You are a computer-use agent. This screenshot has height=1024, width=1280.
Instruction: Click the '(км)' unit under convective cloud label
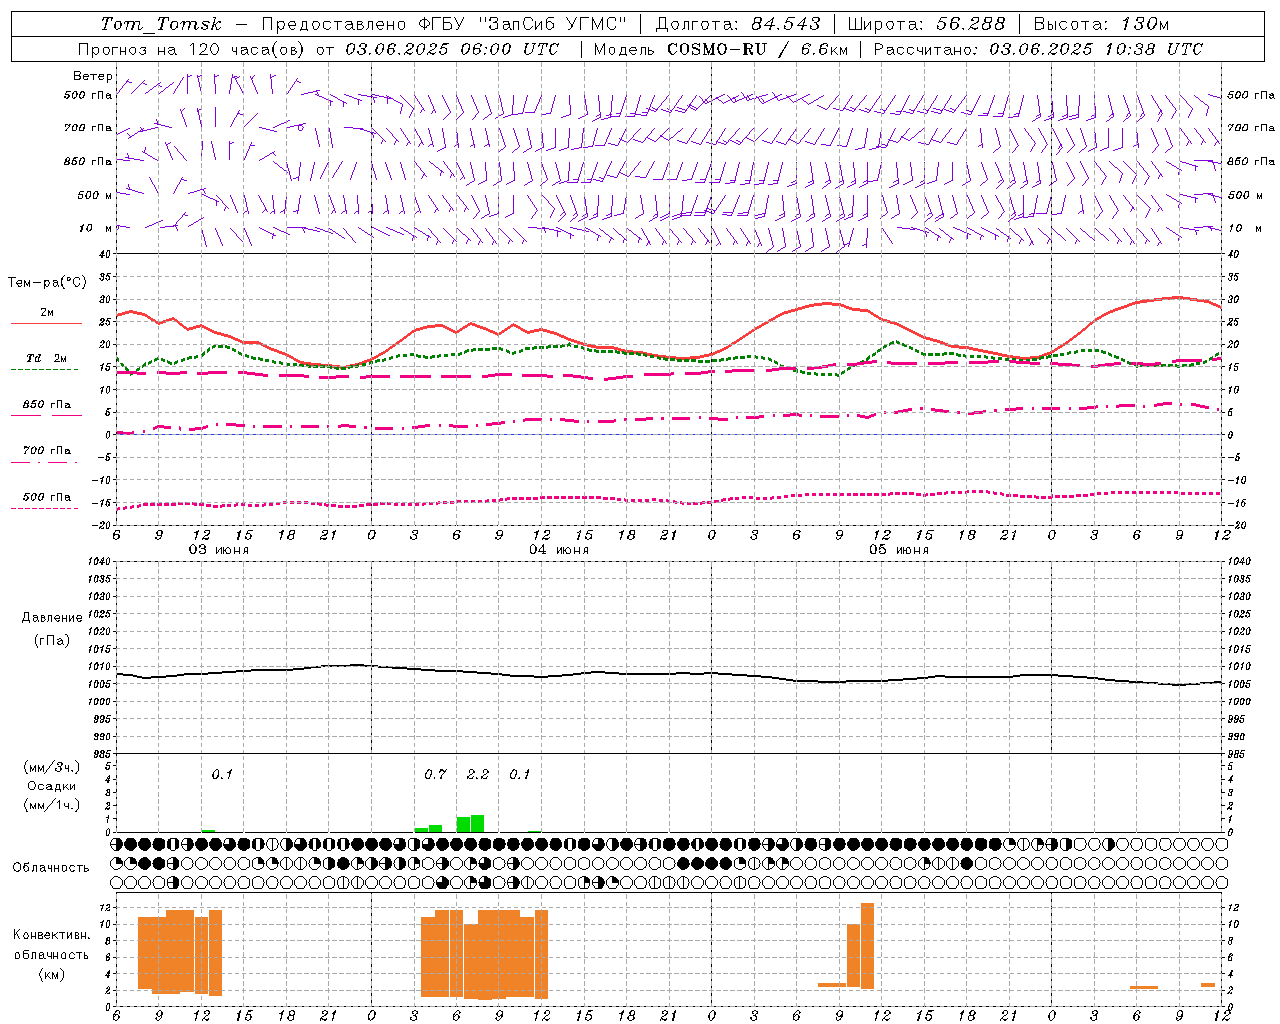click(x=52, y=974)
